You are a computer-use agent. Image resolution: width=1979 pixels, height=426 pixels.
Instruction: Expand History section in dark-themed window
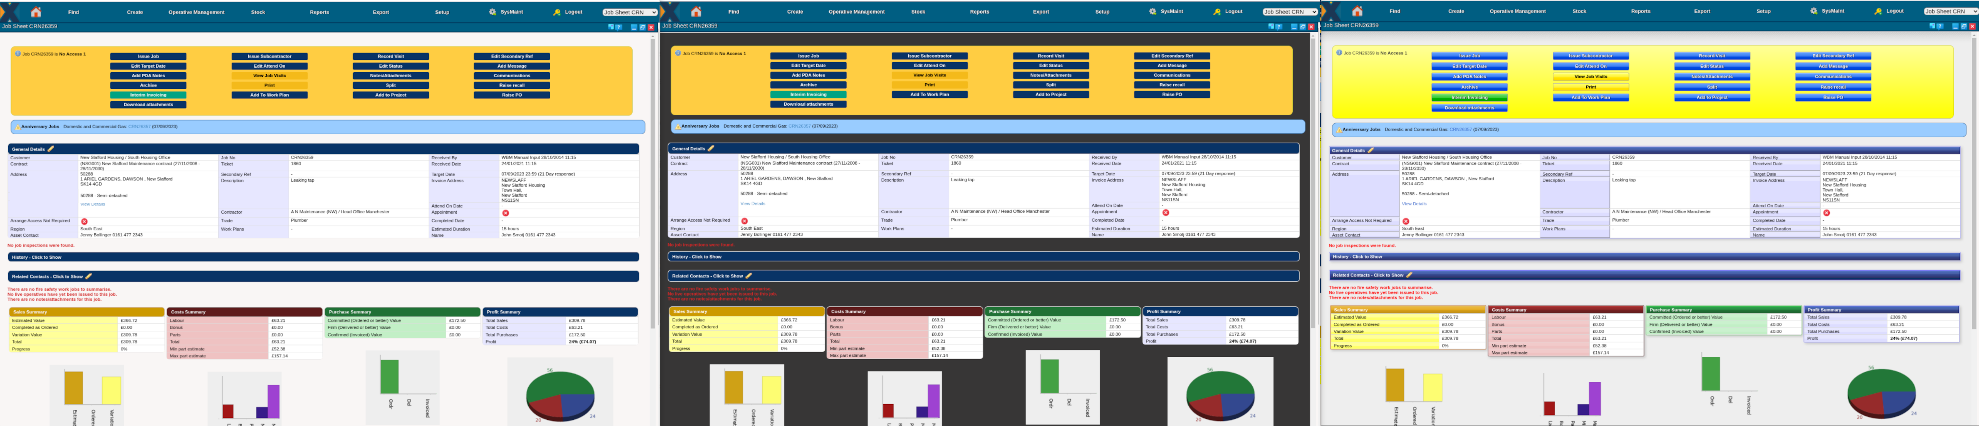(x=983, y=257)
